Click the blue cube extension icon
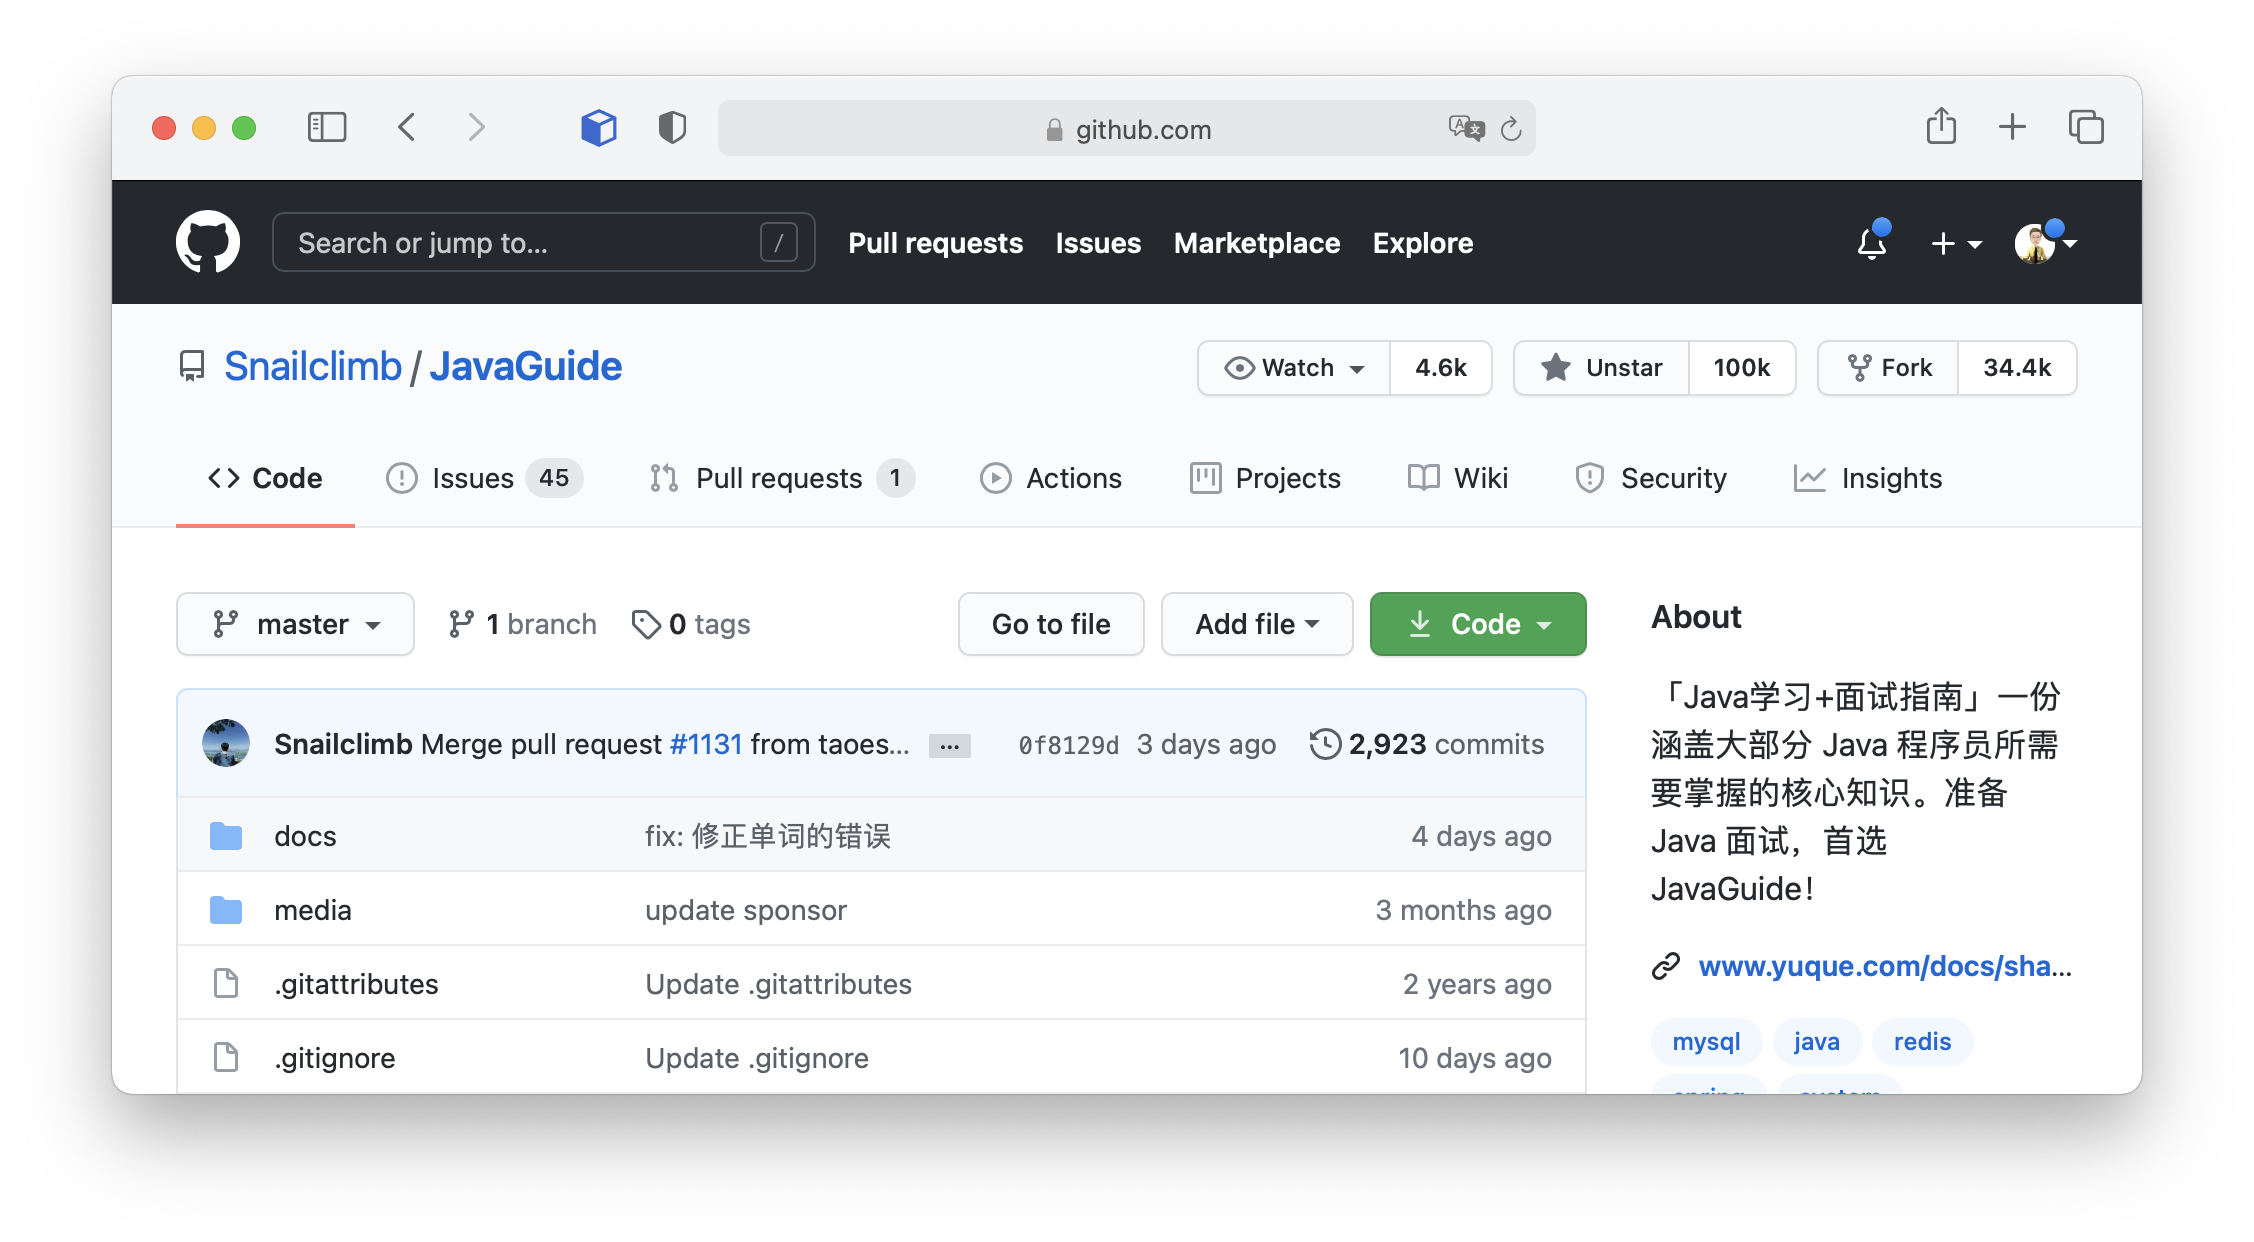 (x=599, y=127)
